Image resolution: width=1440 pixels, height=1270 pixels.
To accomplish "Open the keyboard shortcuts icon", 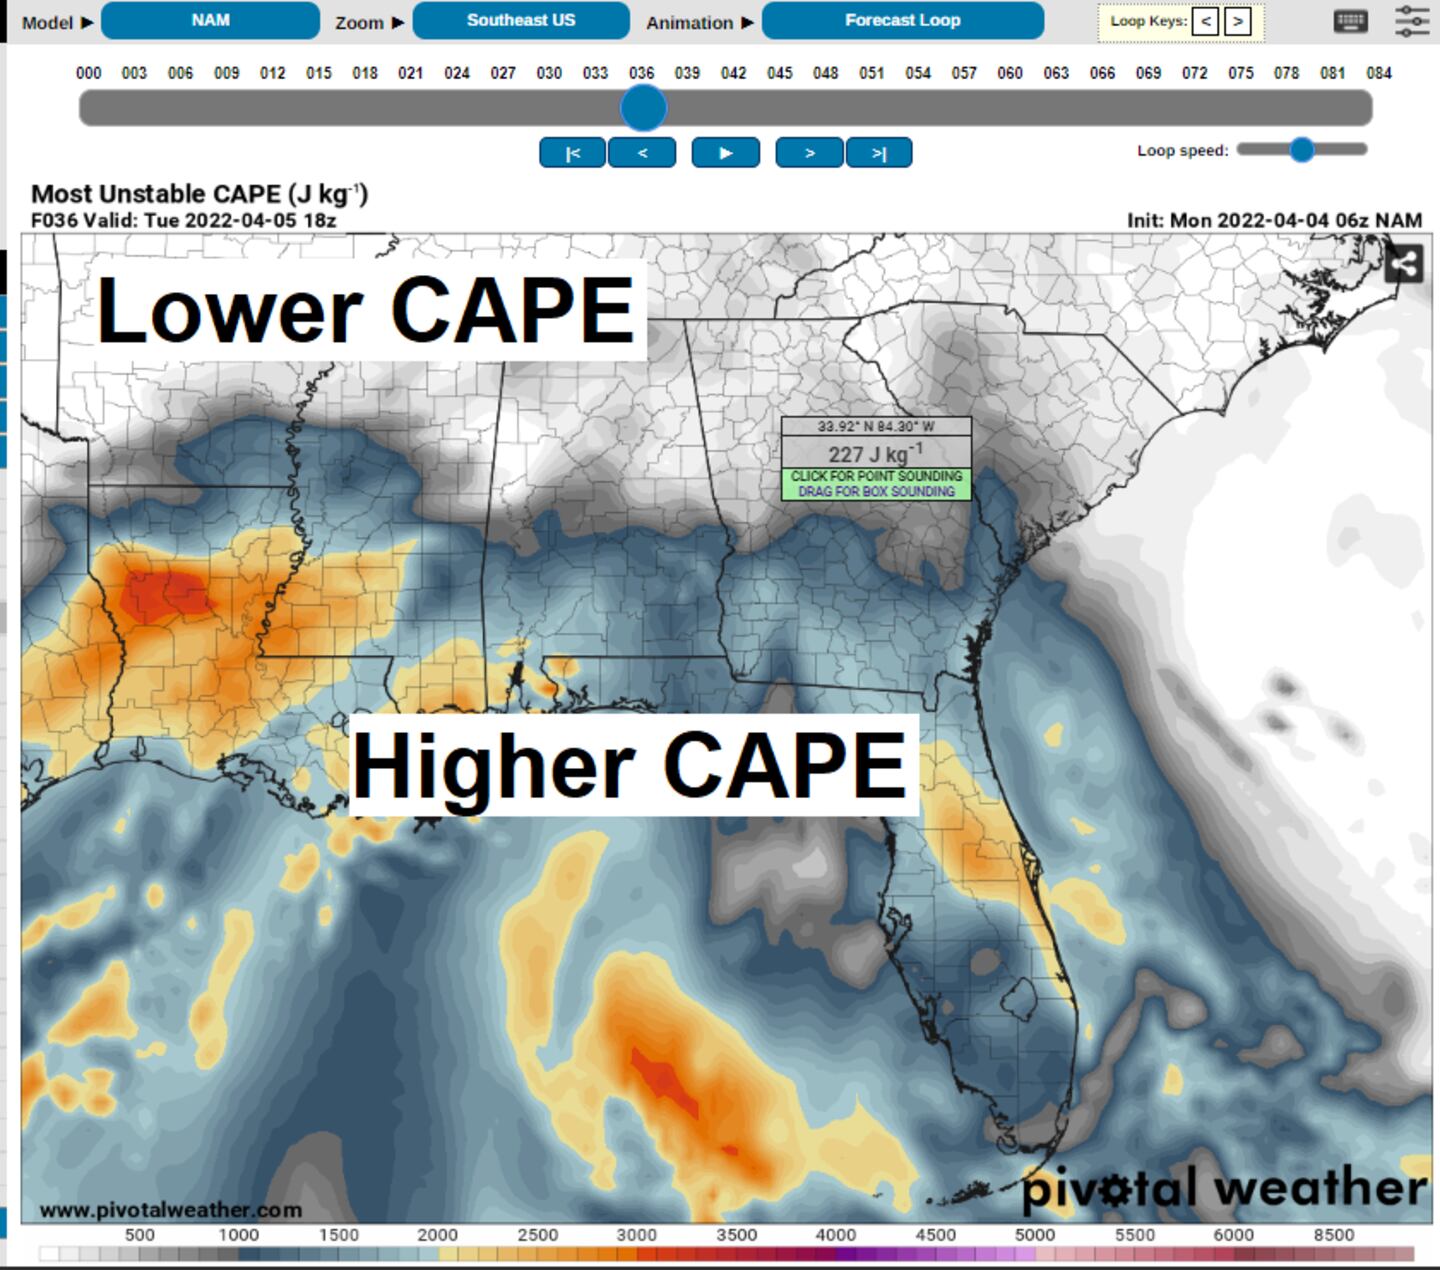I will pyautogui.click(x=1350, y=21).
